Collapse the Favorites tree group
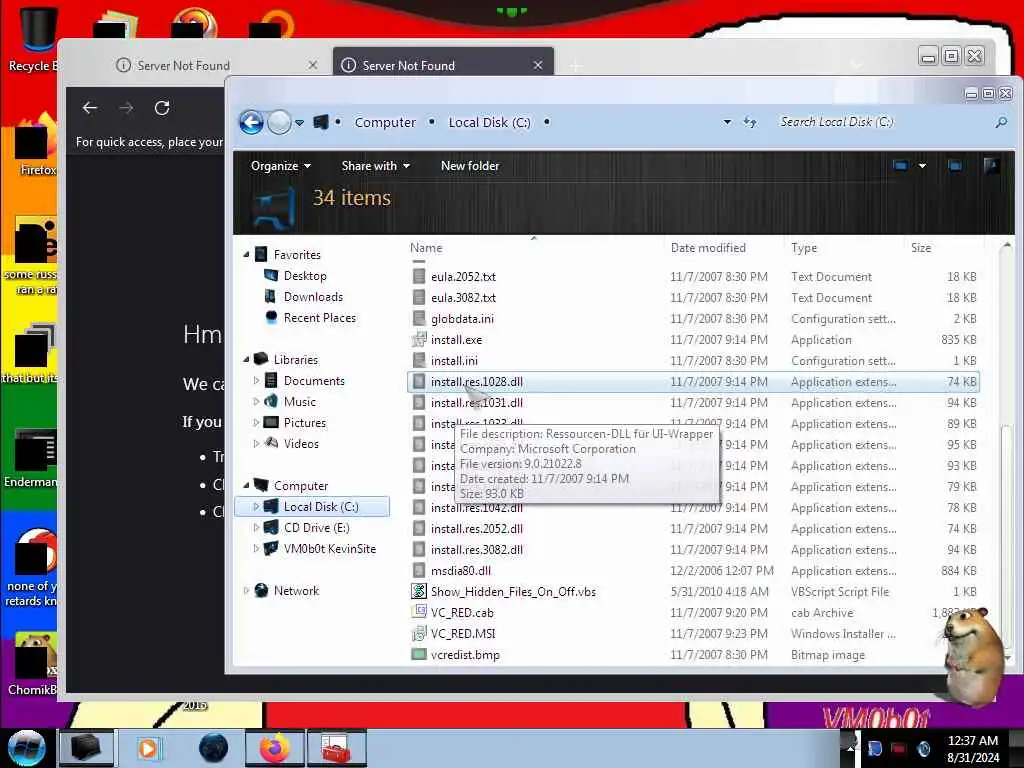Image resolution: width=1024 pixels, height=768 pixels. pos(246,255)
